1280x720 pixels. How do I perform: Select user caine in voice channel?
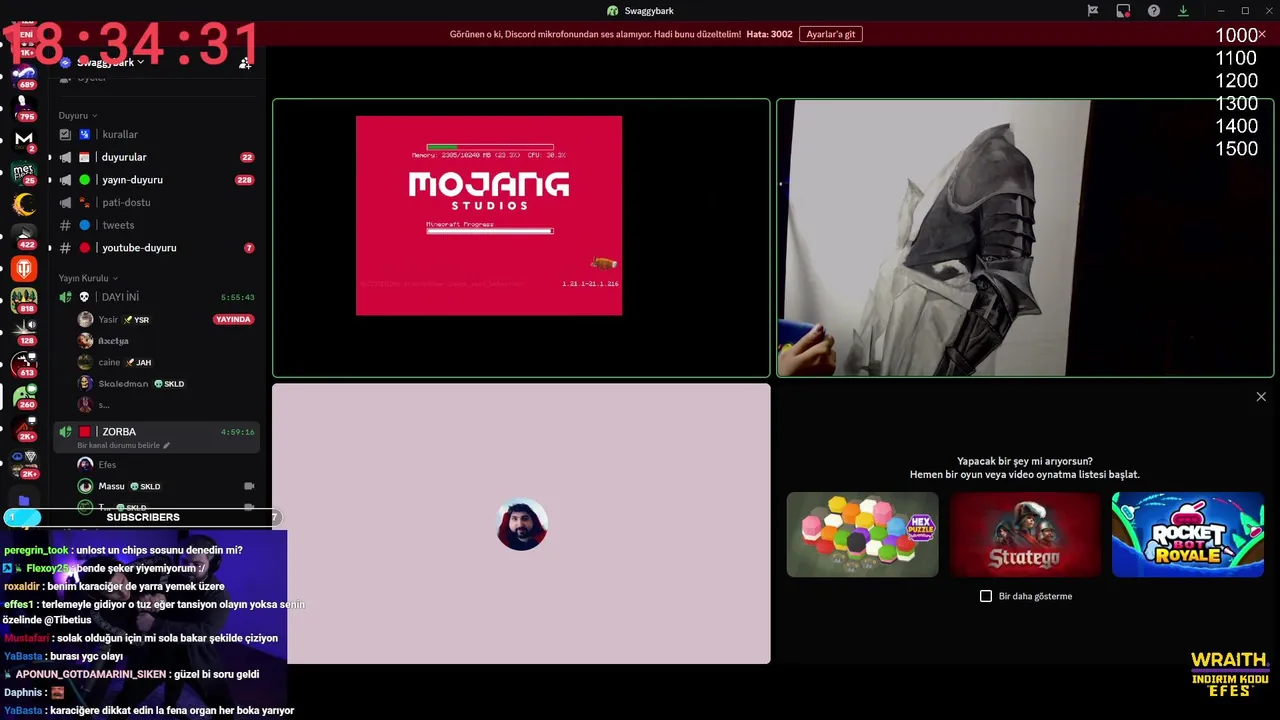tap(166, 362)
